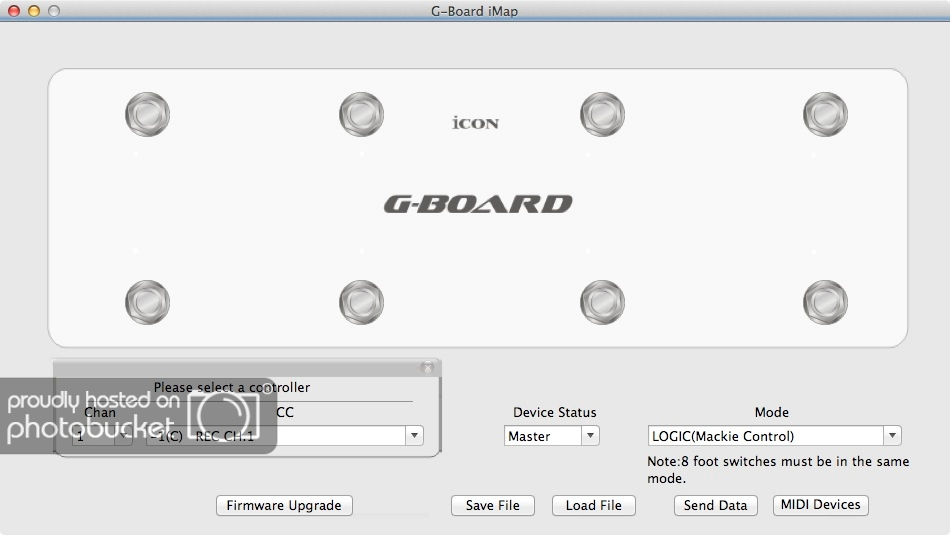Click the Save File button

coord(493,505)
